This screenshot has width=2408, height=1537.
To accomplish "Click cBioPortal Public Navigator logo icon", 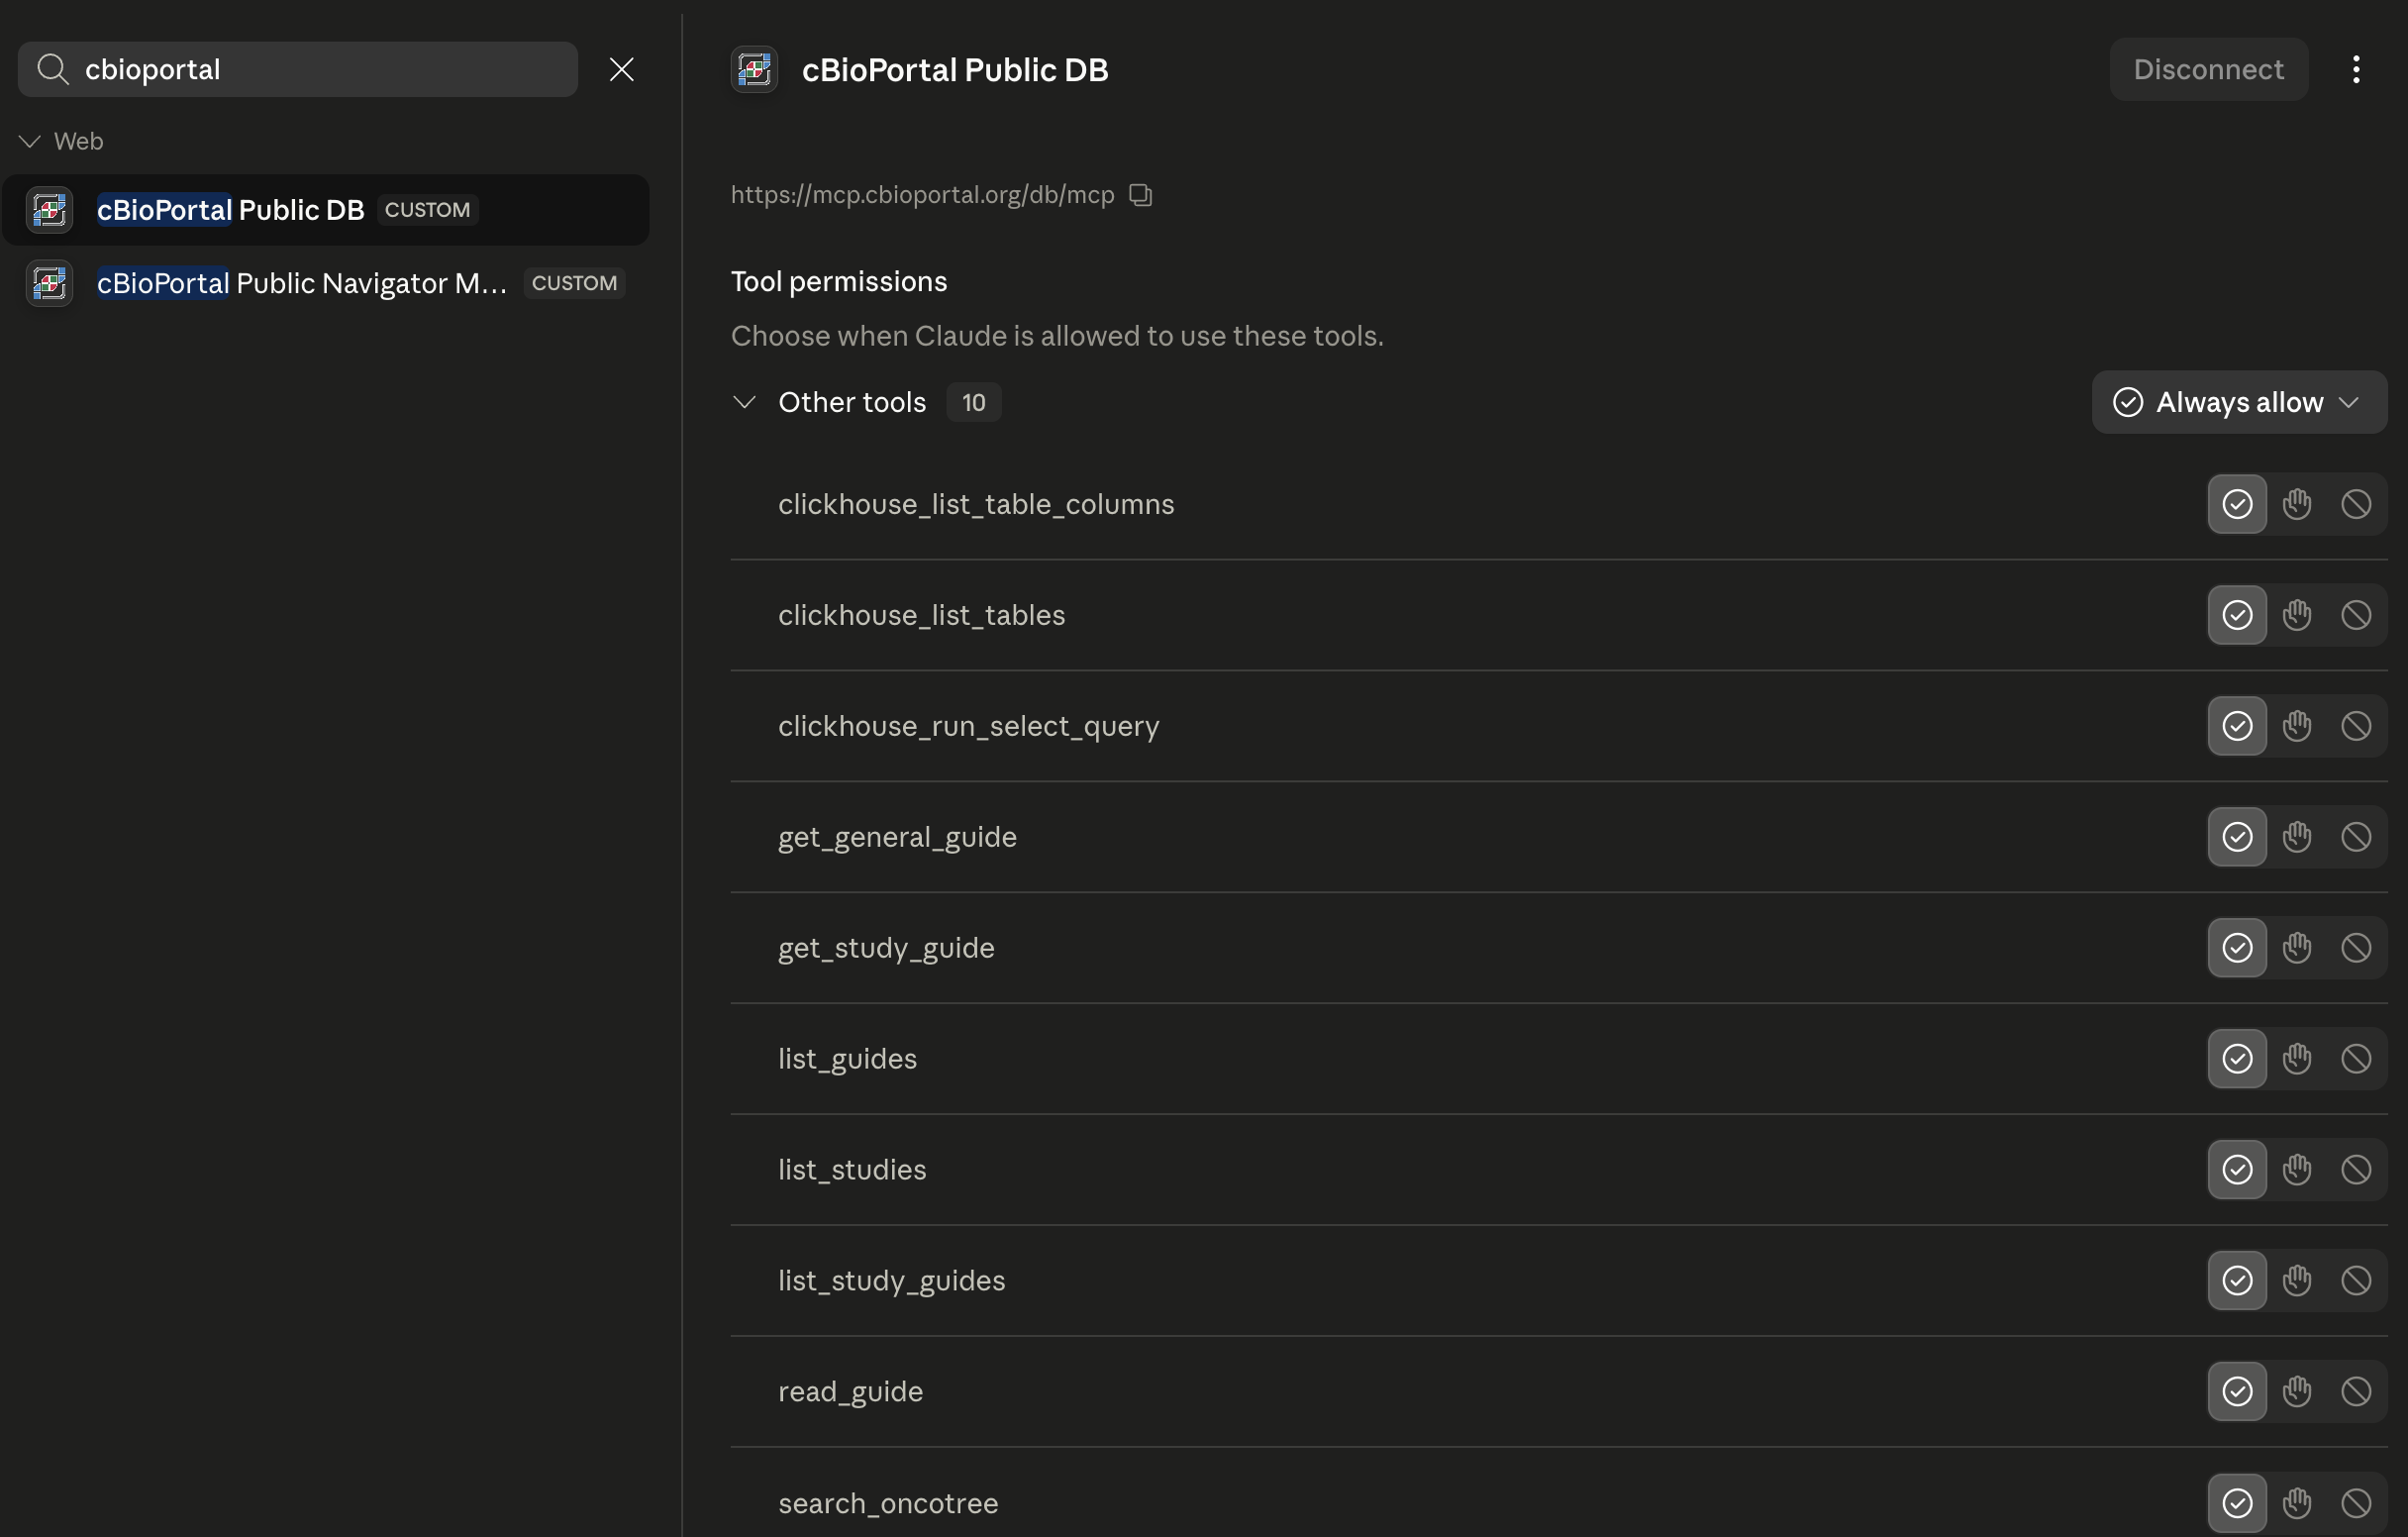I will click(49, 283).
